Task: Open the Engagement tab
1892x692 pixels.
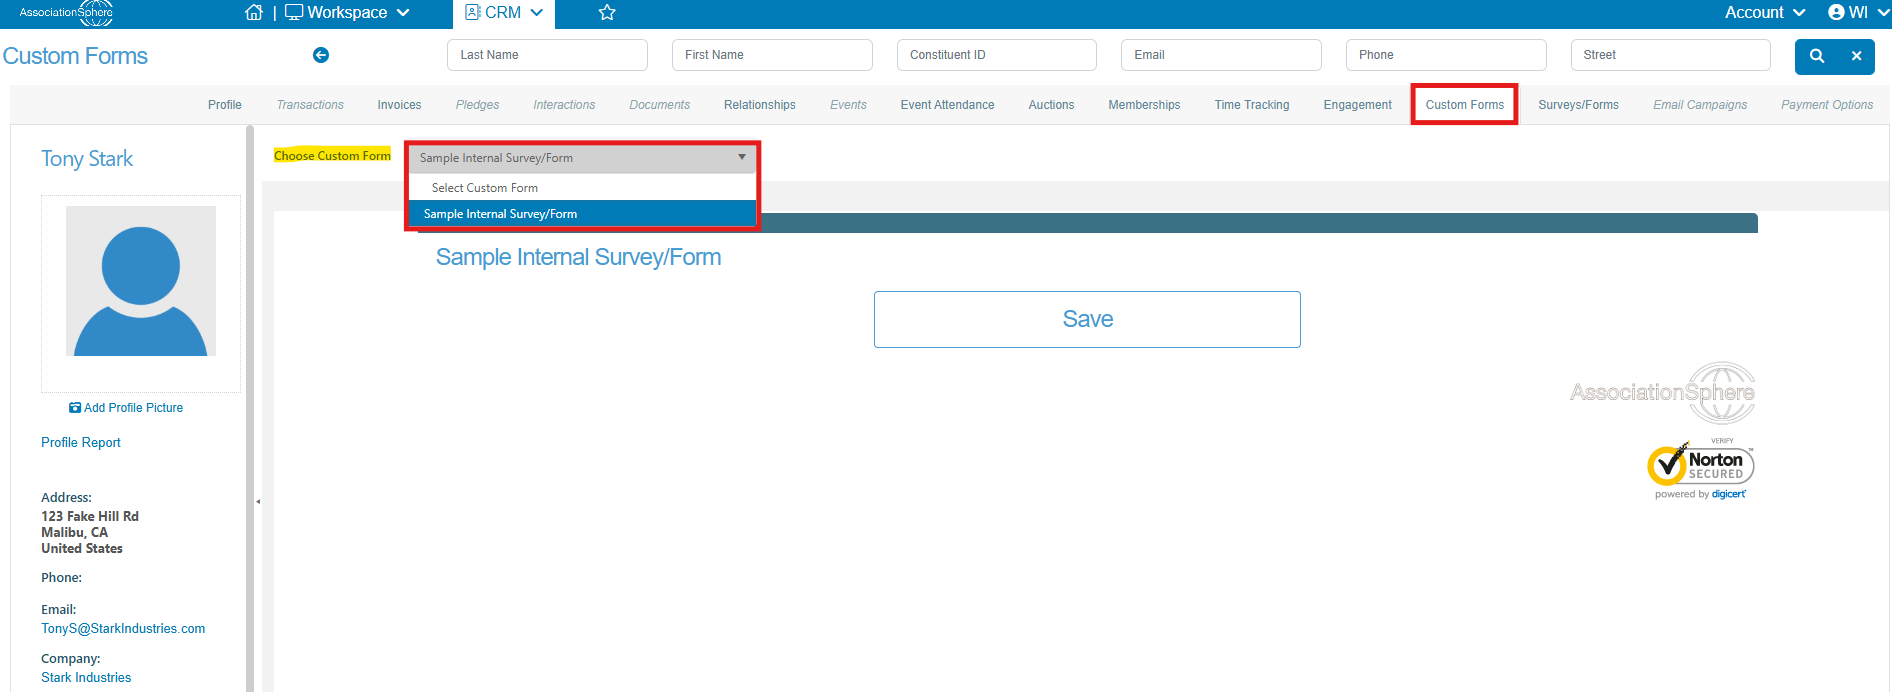Action: tap(1357, 105)
